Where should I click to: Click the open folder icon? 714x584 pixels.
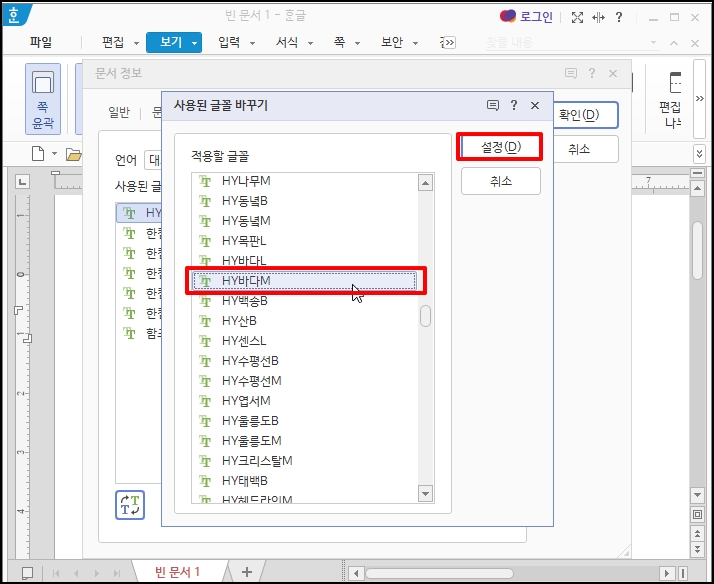point(73,154)
